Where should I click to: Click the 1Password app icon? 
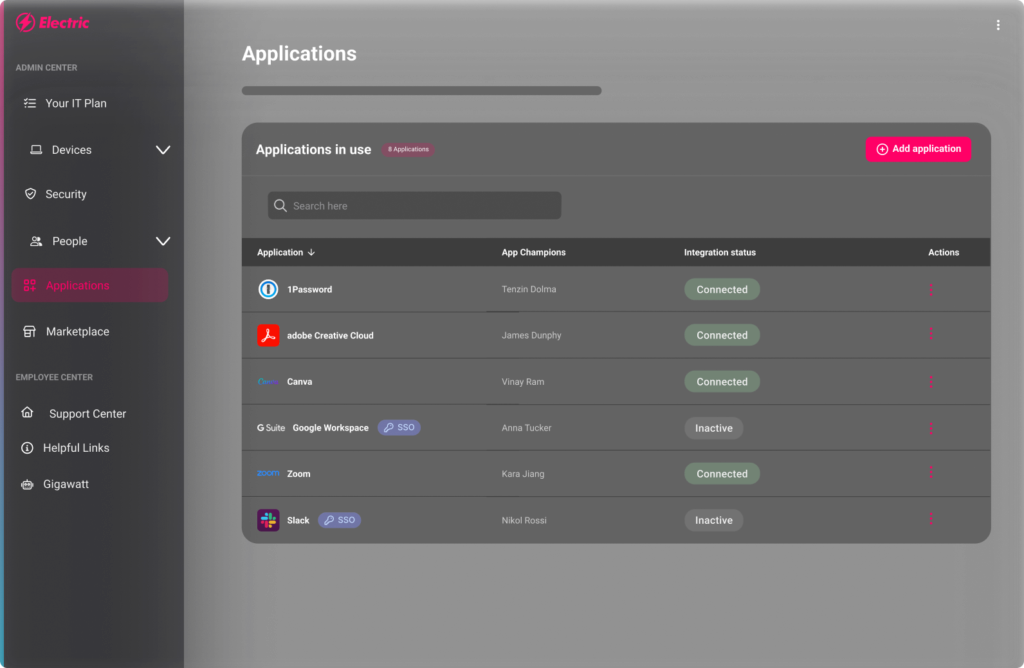268,289
